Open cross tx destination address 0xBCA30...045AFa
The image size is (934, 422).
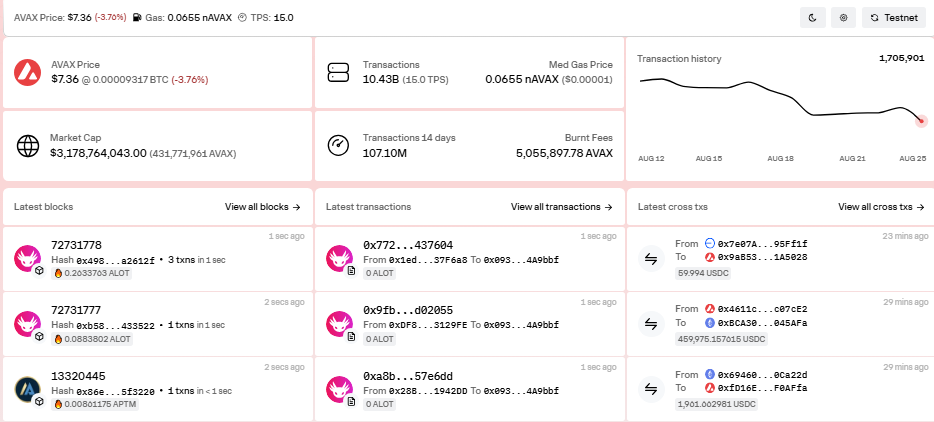[762, 323]
